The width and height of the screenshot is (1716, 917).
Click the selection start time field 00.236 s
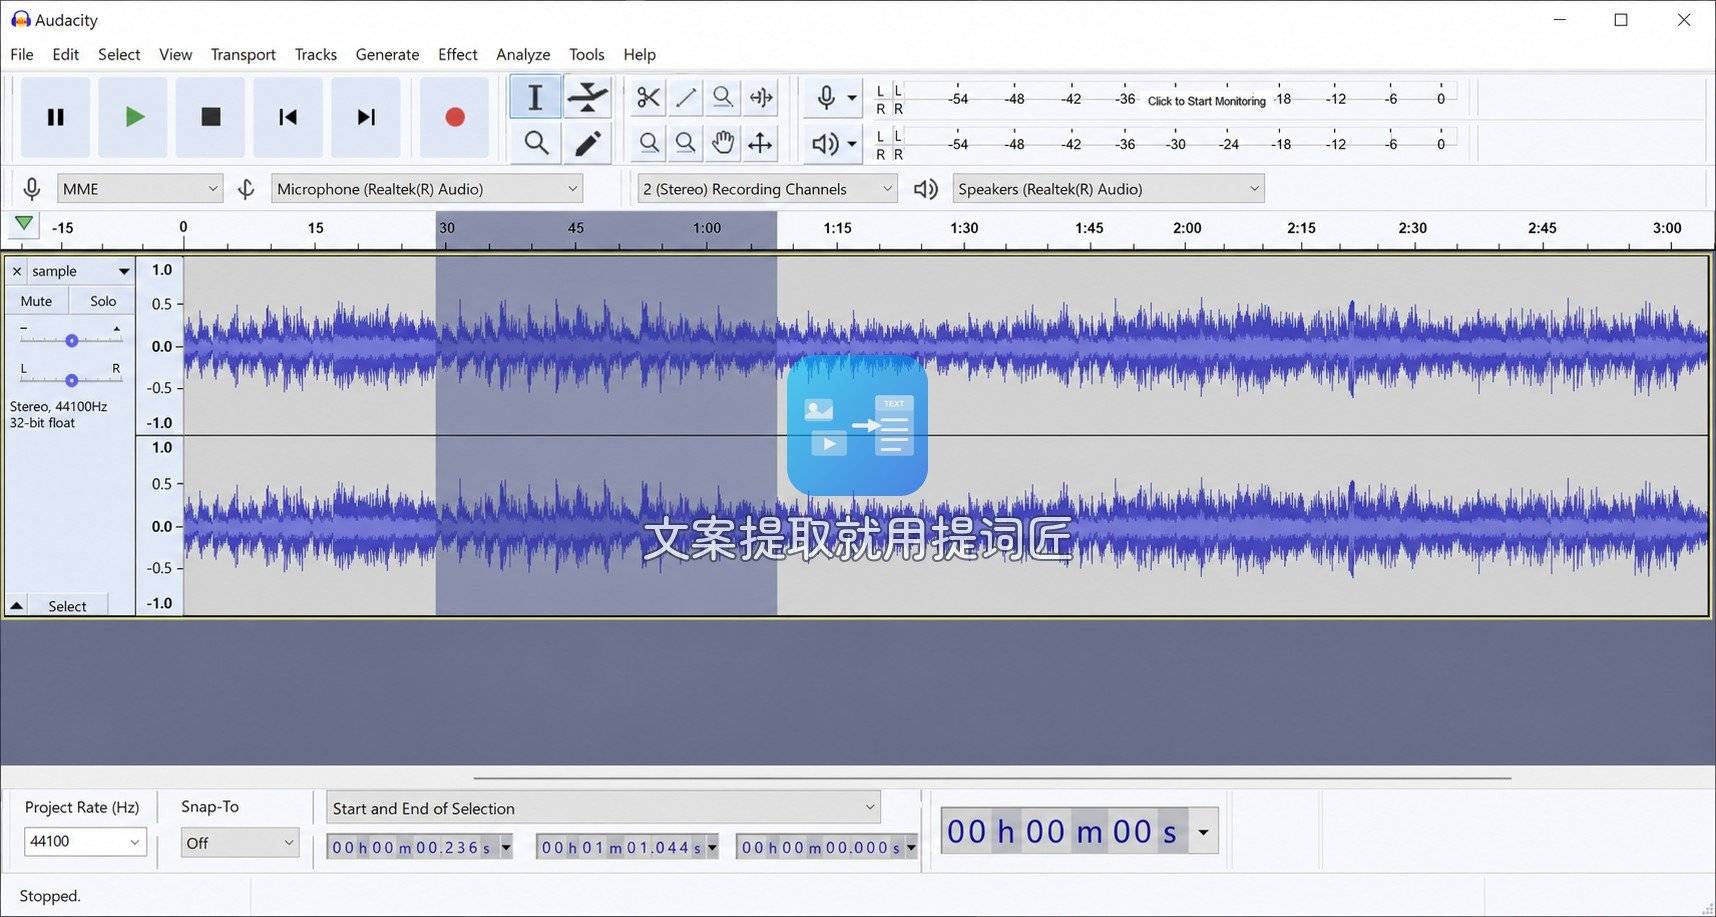(419, 848)
